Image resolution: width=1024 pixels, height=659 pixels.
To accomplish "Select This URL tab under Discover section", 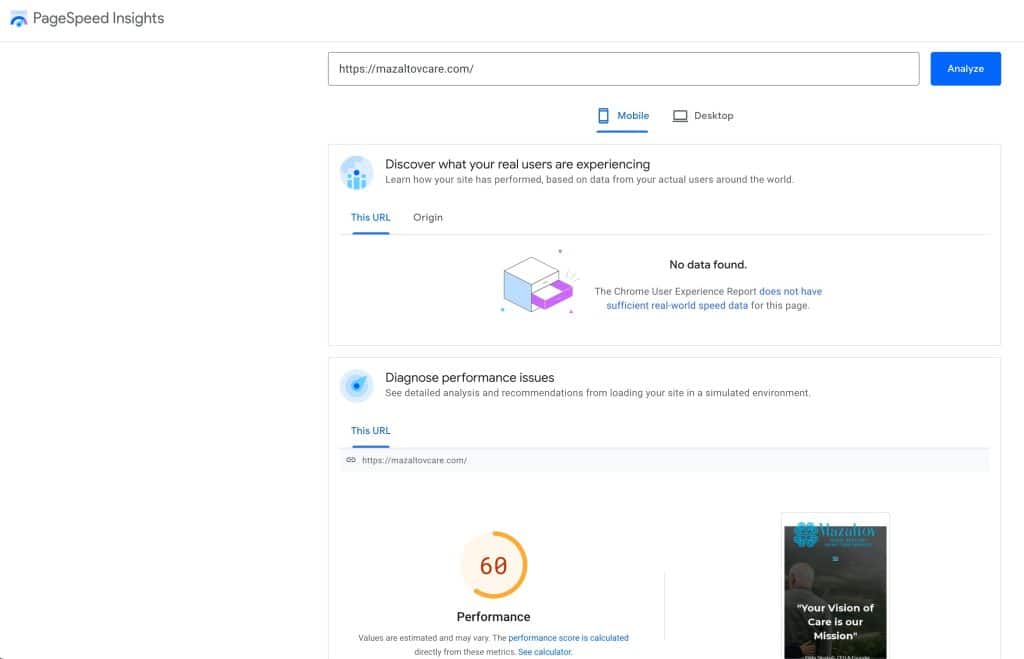I will pyautogui.click(x=370, y=217).
